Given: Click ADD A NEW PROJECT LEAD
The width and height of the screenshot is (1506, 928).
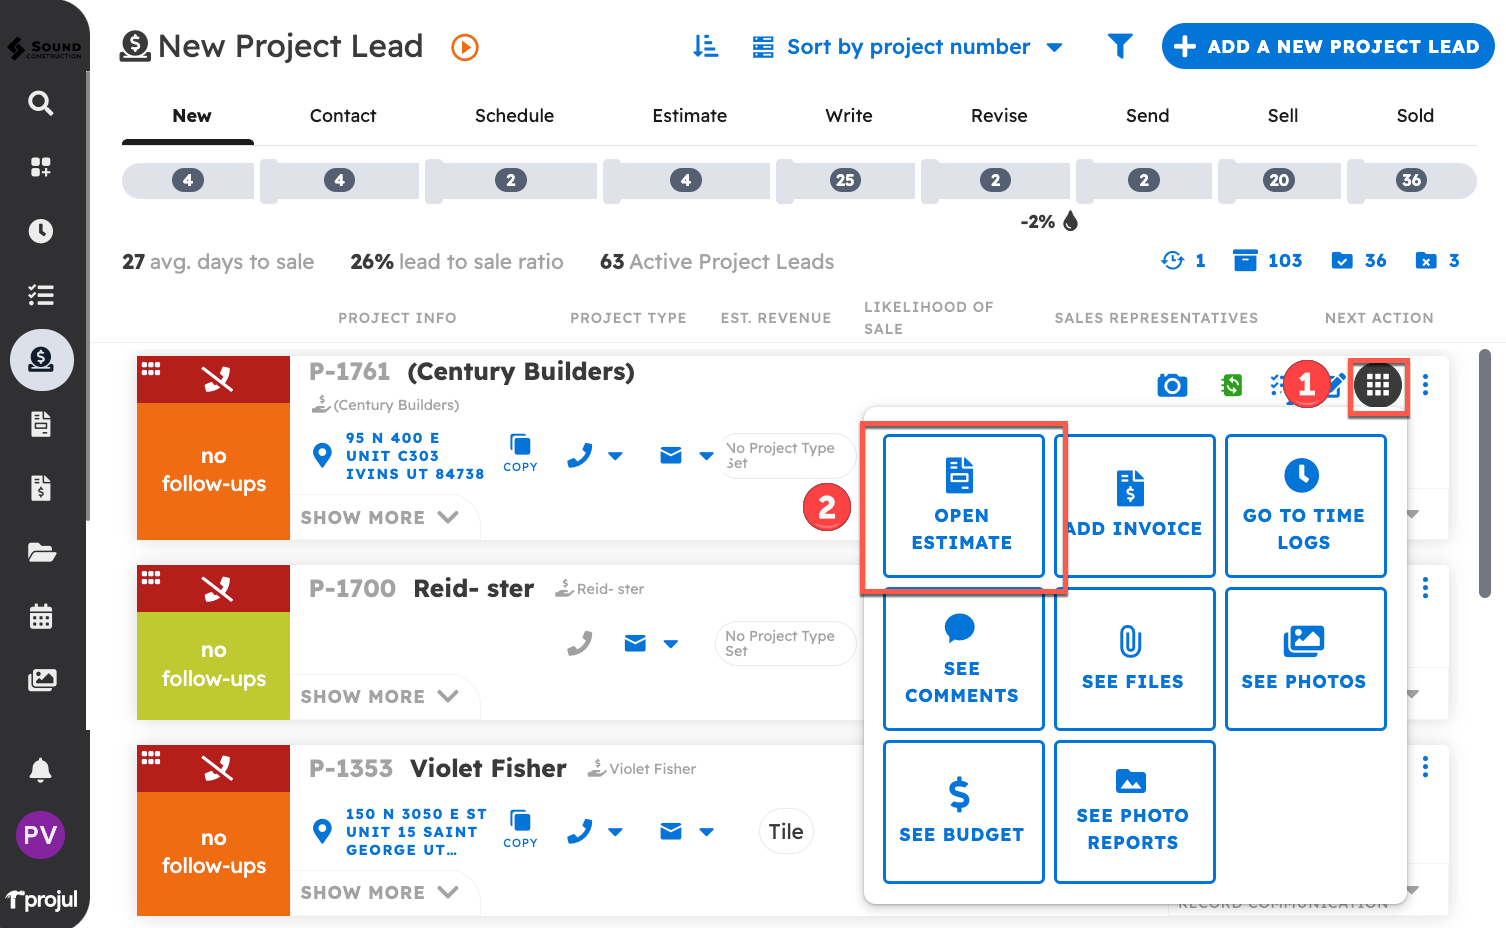Looking at the screenshot, I should click(x=1327, y=46).
